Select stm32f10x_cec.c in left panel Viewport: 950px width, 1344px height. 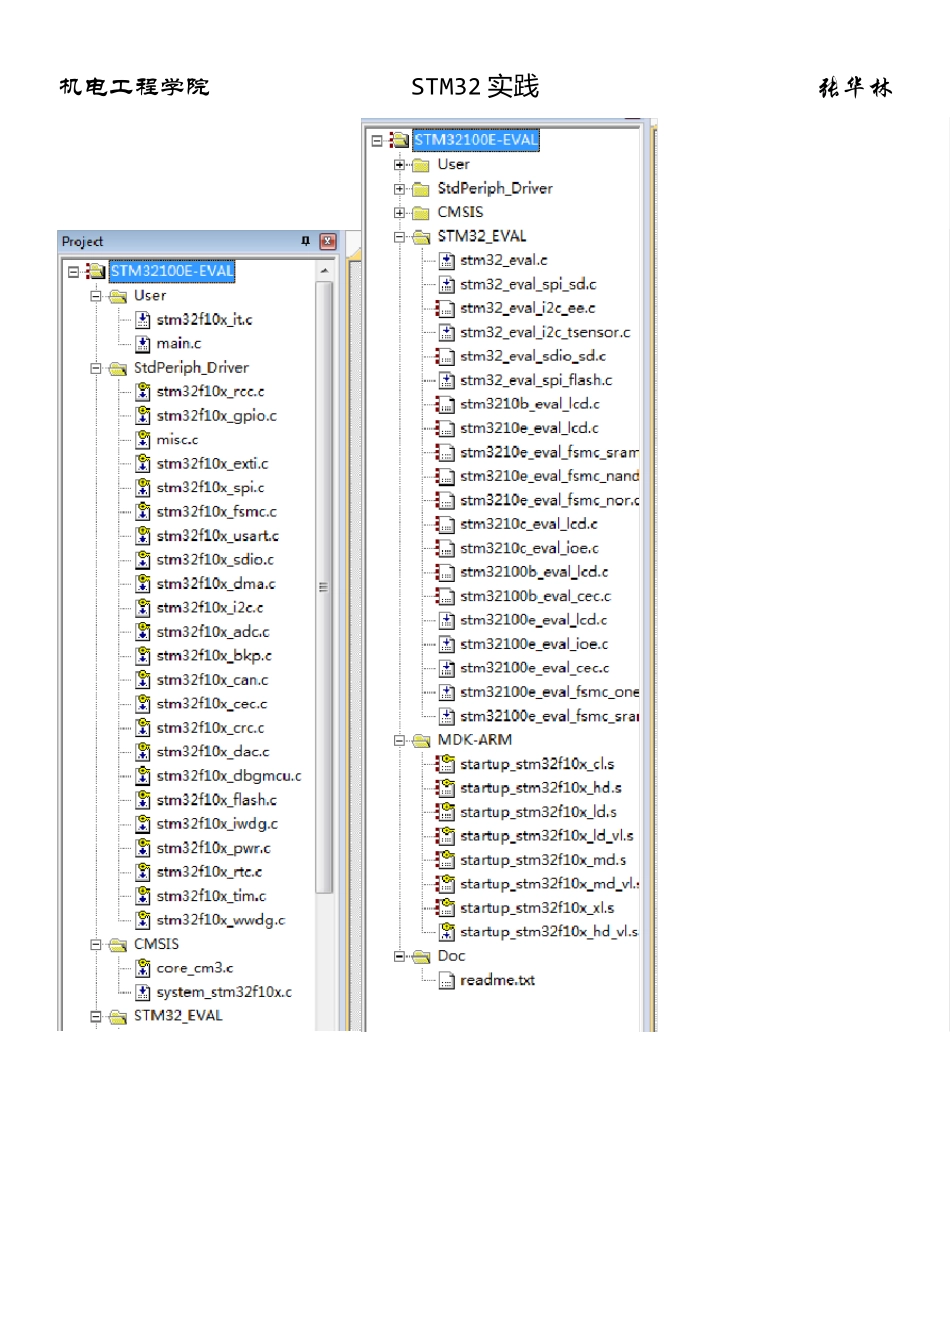click(212, 704)
